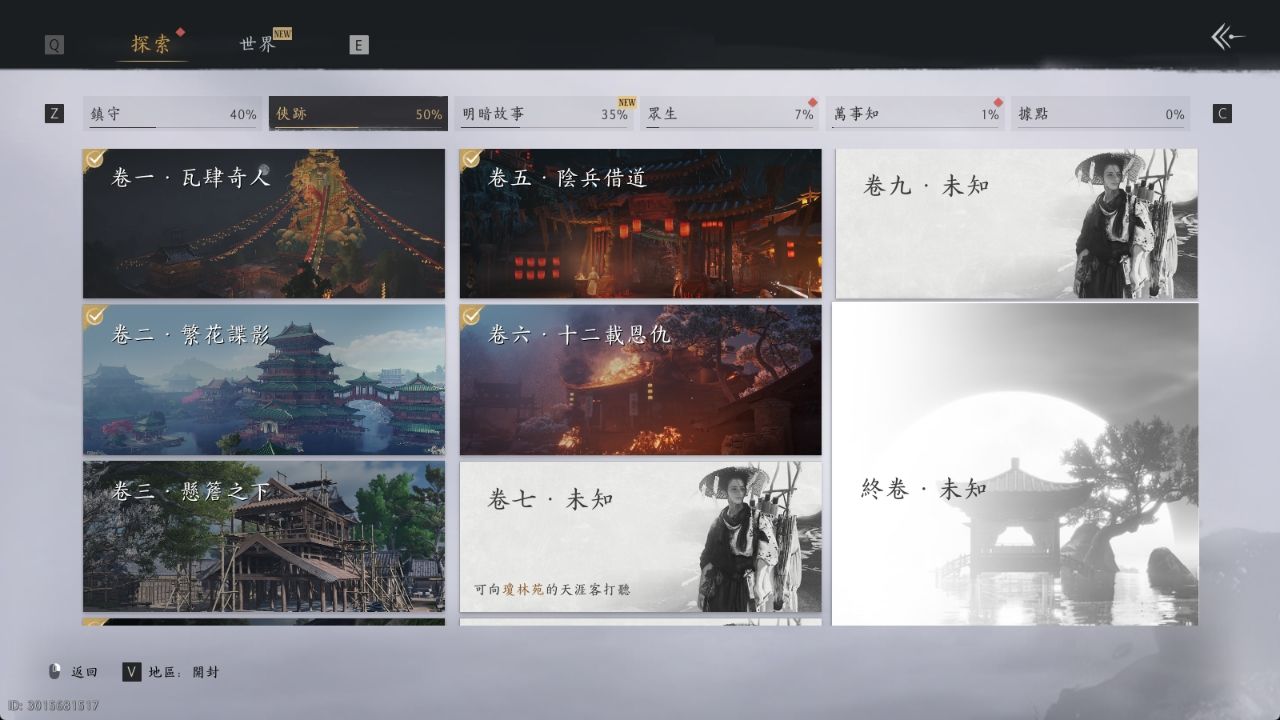Open the 眾生 7% category
Viewport: 1280px width, 720px height.
click(x=730, y=114)
